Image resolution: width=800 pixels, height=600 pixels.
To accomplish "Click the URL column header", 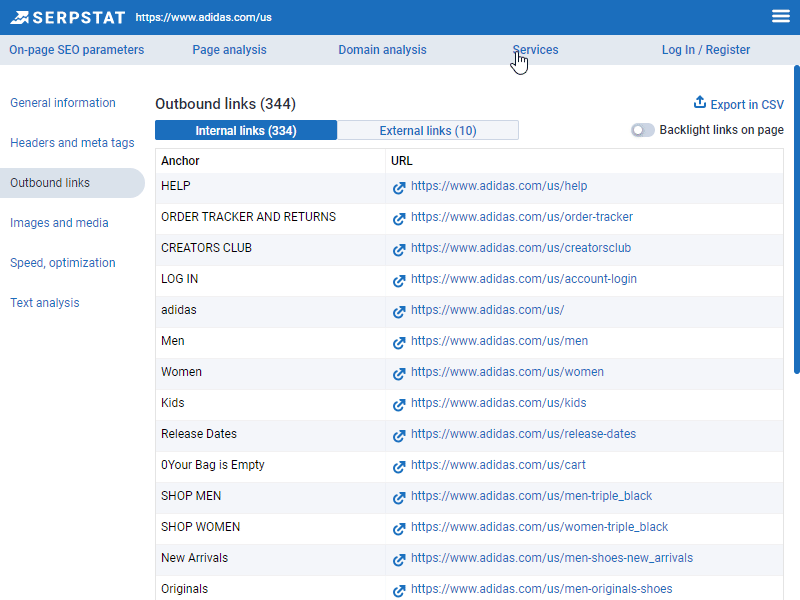I will pyautogui.click(x=402, y=161).
